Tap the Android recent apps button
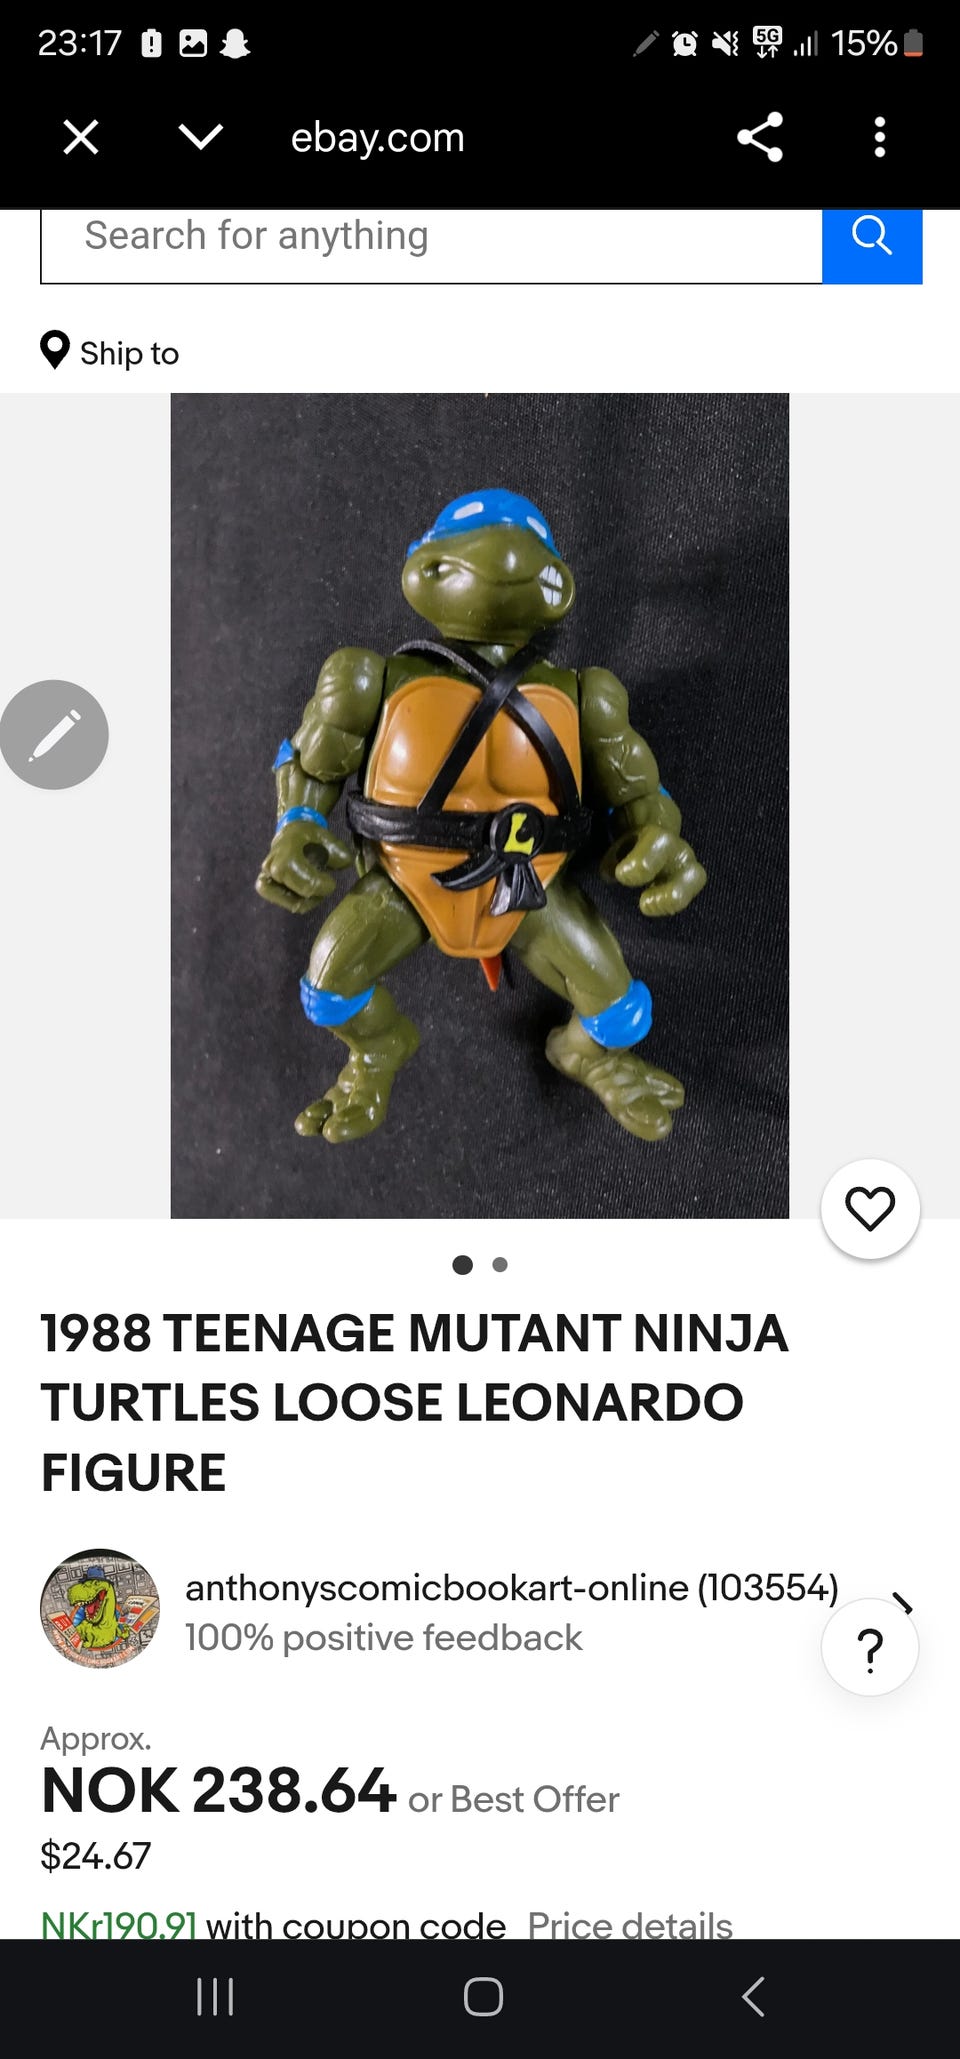 [215, 1997]
